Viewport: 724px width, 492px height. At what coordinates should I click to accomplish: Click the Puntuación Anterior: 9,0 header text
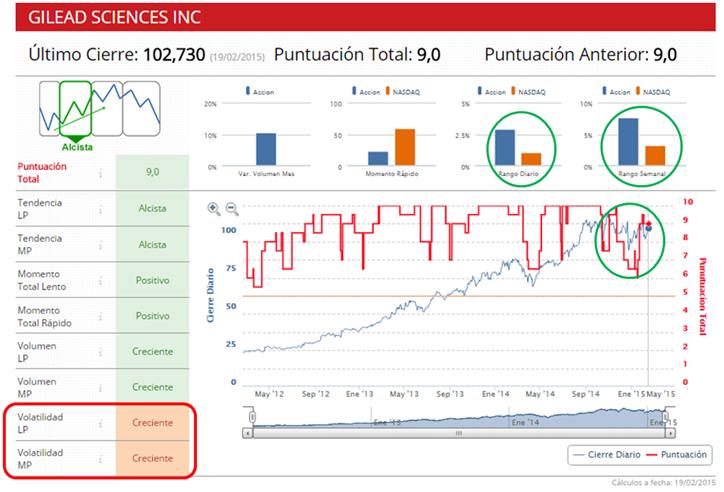[x=580, y=54]
